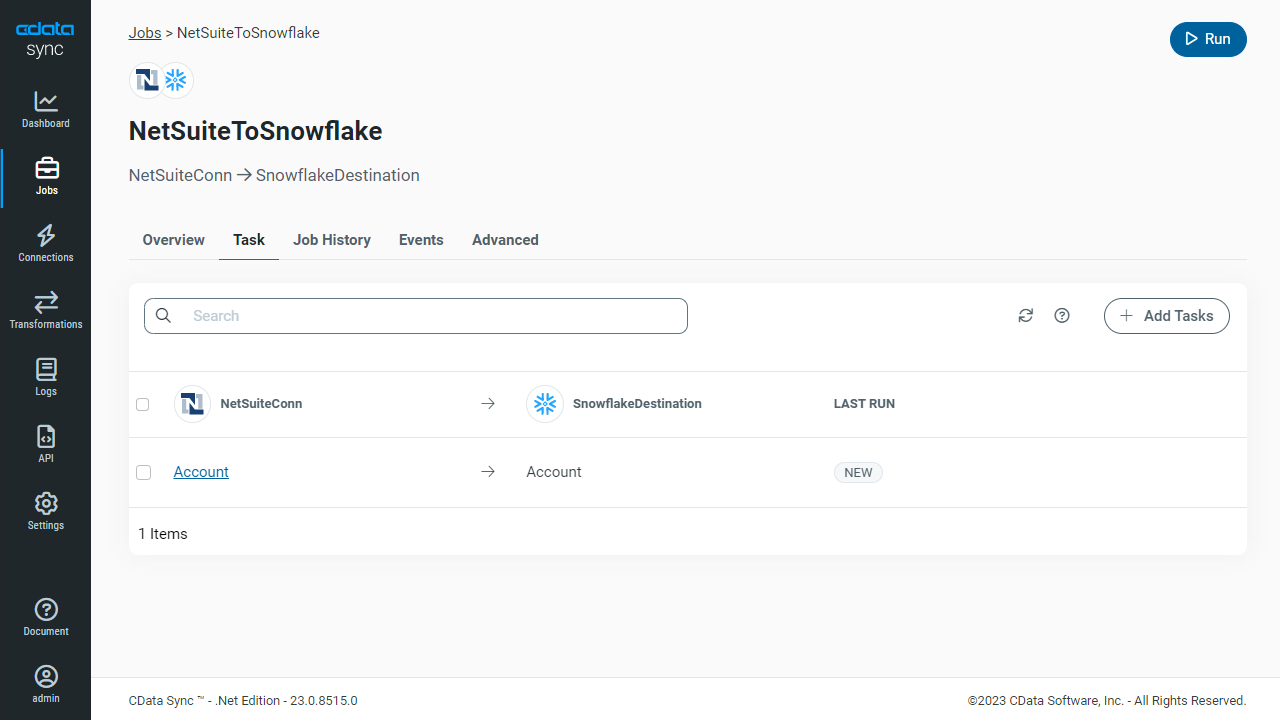Click the refresh tasks icon
The width and height of the screenshot is (1280, 720).
(x=1025, y=316)
